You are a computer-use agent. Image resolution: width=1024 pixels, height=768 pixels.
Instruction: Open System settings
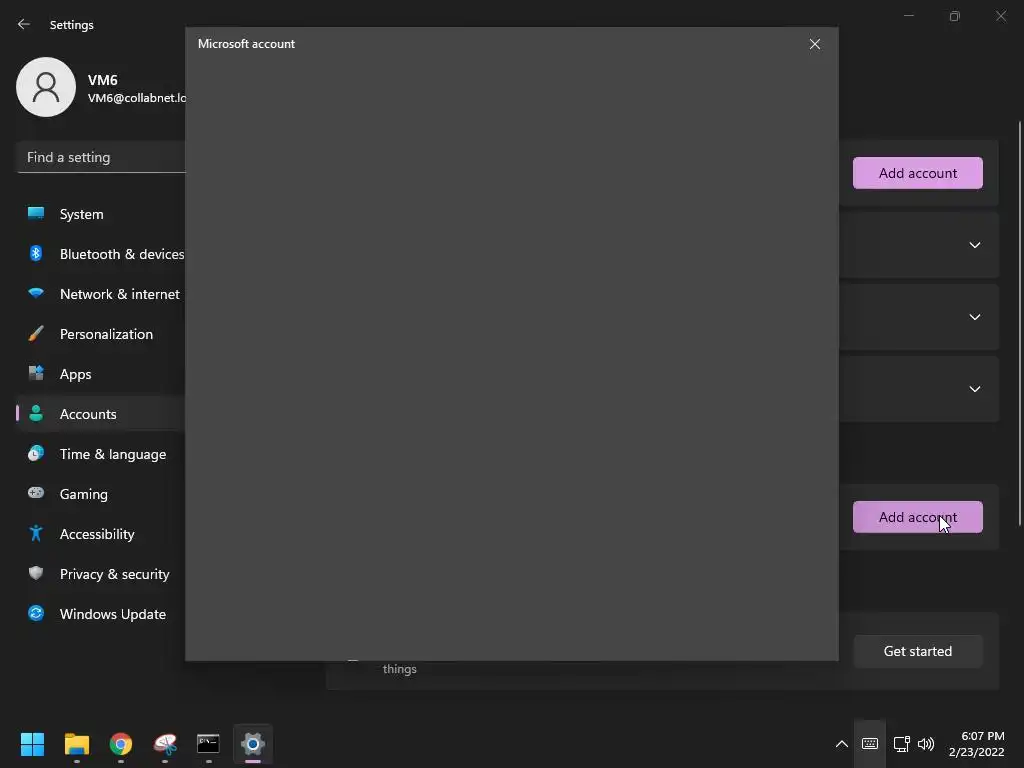click(x=101, y=214)
